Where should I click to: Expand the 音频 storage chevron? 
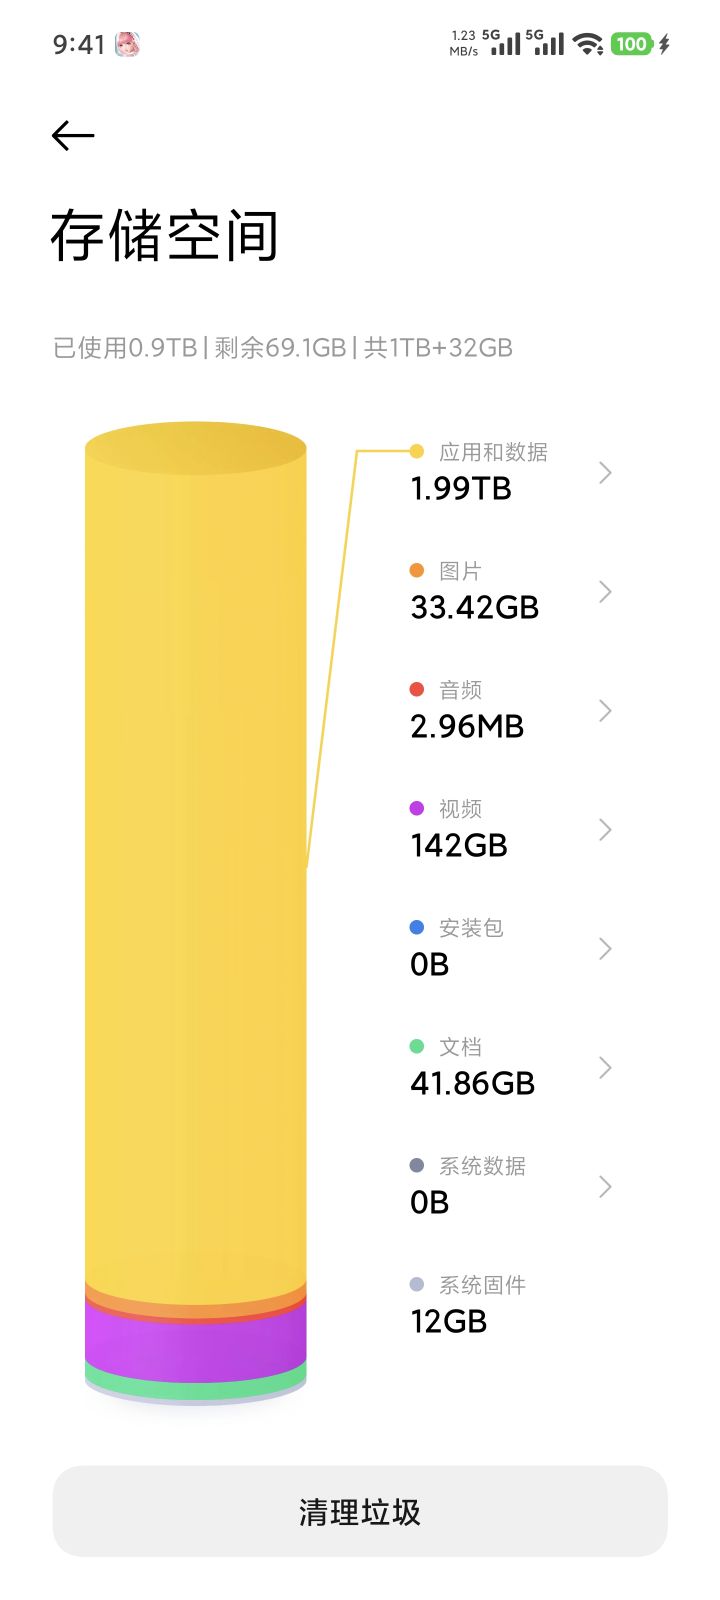(604, 711)
